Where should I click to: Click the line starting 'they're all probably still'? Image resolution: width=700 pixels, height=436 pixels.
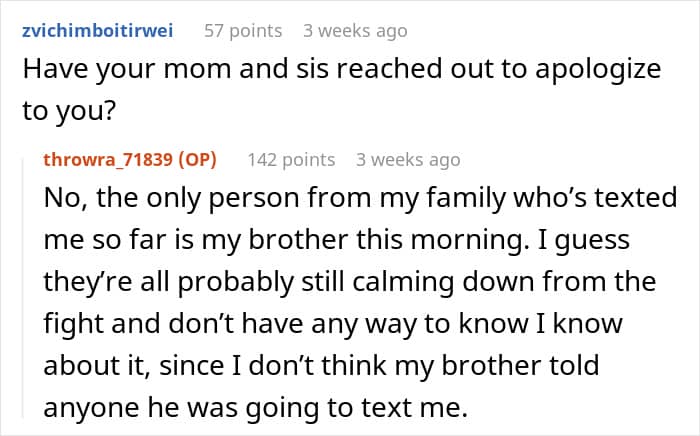350,282
